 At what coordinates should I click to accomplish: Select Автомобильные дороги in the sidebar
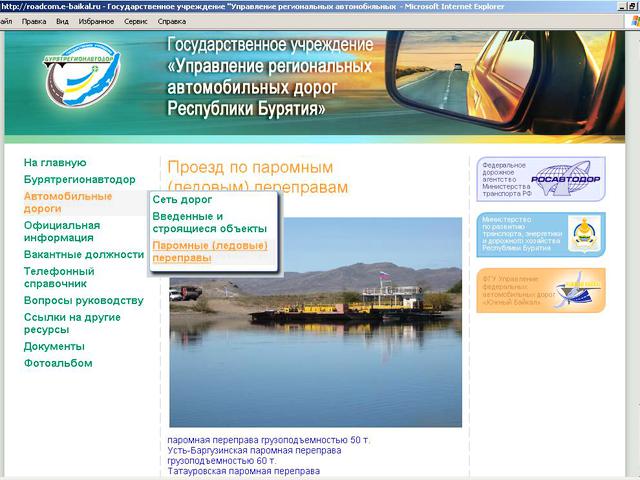point(68,202)
